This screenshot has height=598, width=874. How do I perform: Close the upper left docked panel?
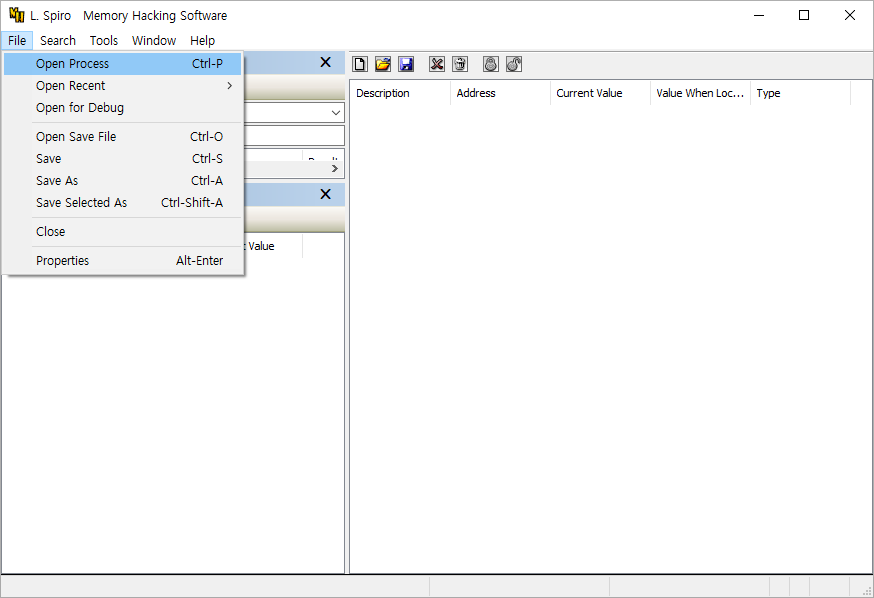click(x=326, y=62)
